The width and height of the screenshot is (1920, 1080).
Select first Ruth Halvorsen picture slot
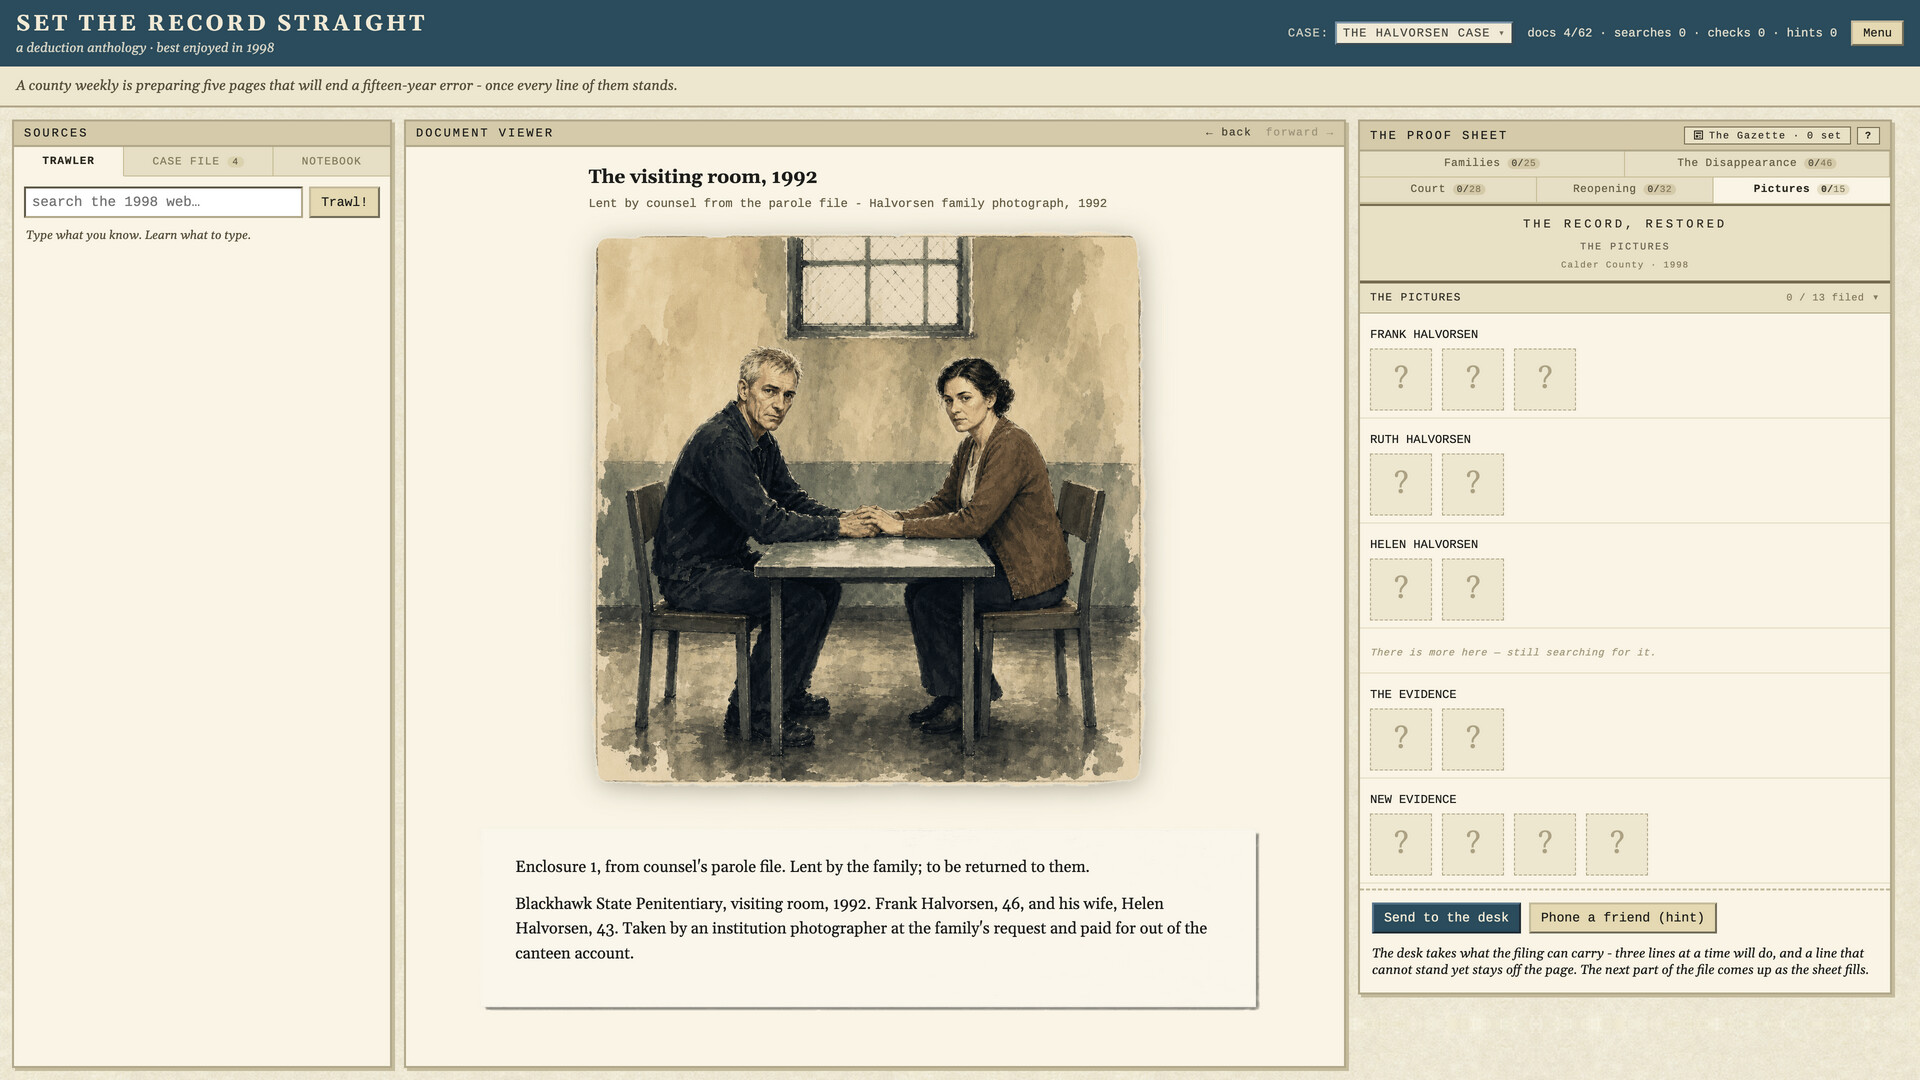point(1400,484)
